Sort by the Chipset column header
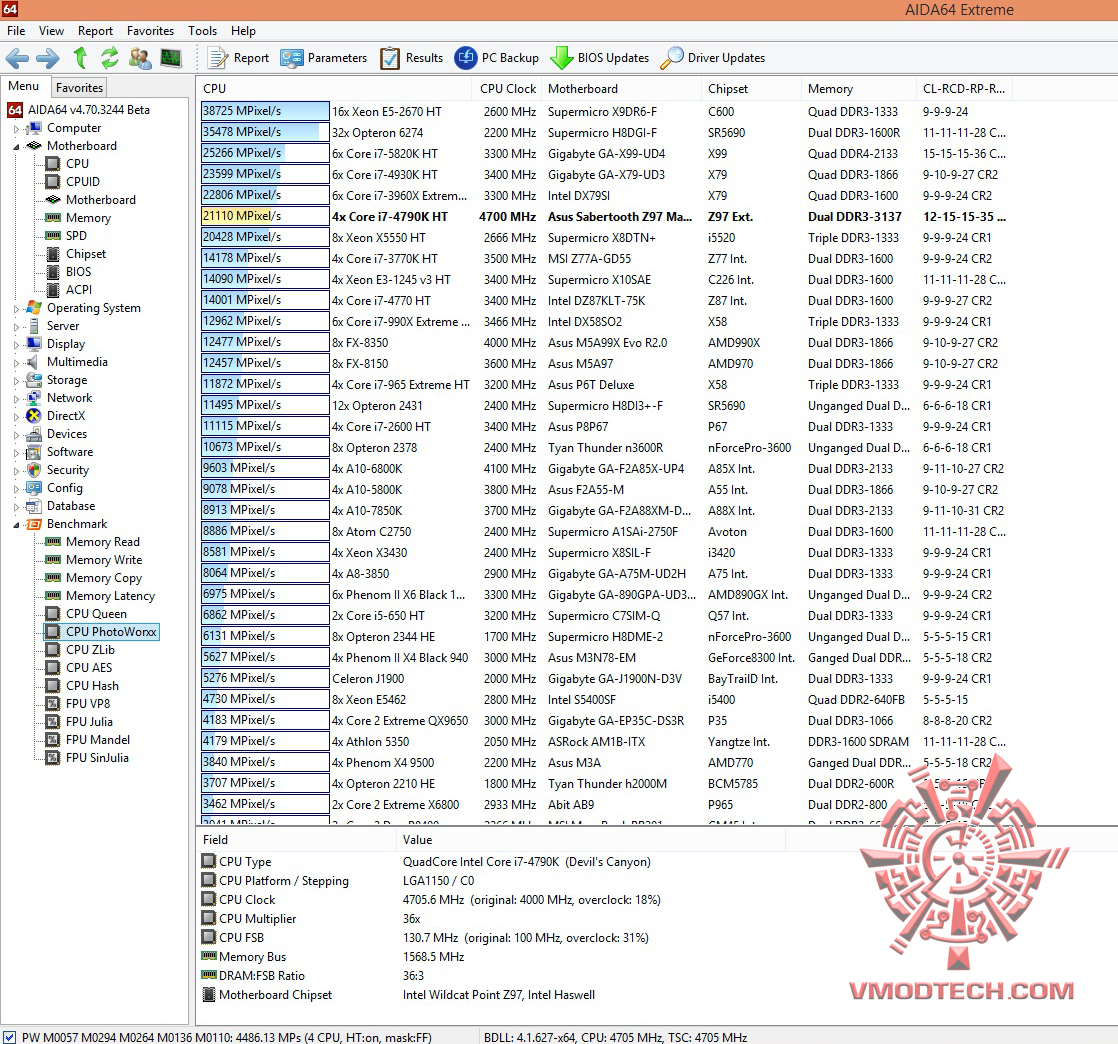The width and height of the screenshot is (1118, 1044). pos(752,89)
